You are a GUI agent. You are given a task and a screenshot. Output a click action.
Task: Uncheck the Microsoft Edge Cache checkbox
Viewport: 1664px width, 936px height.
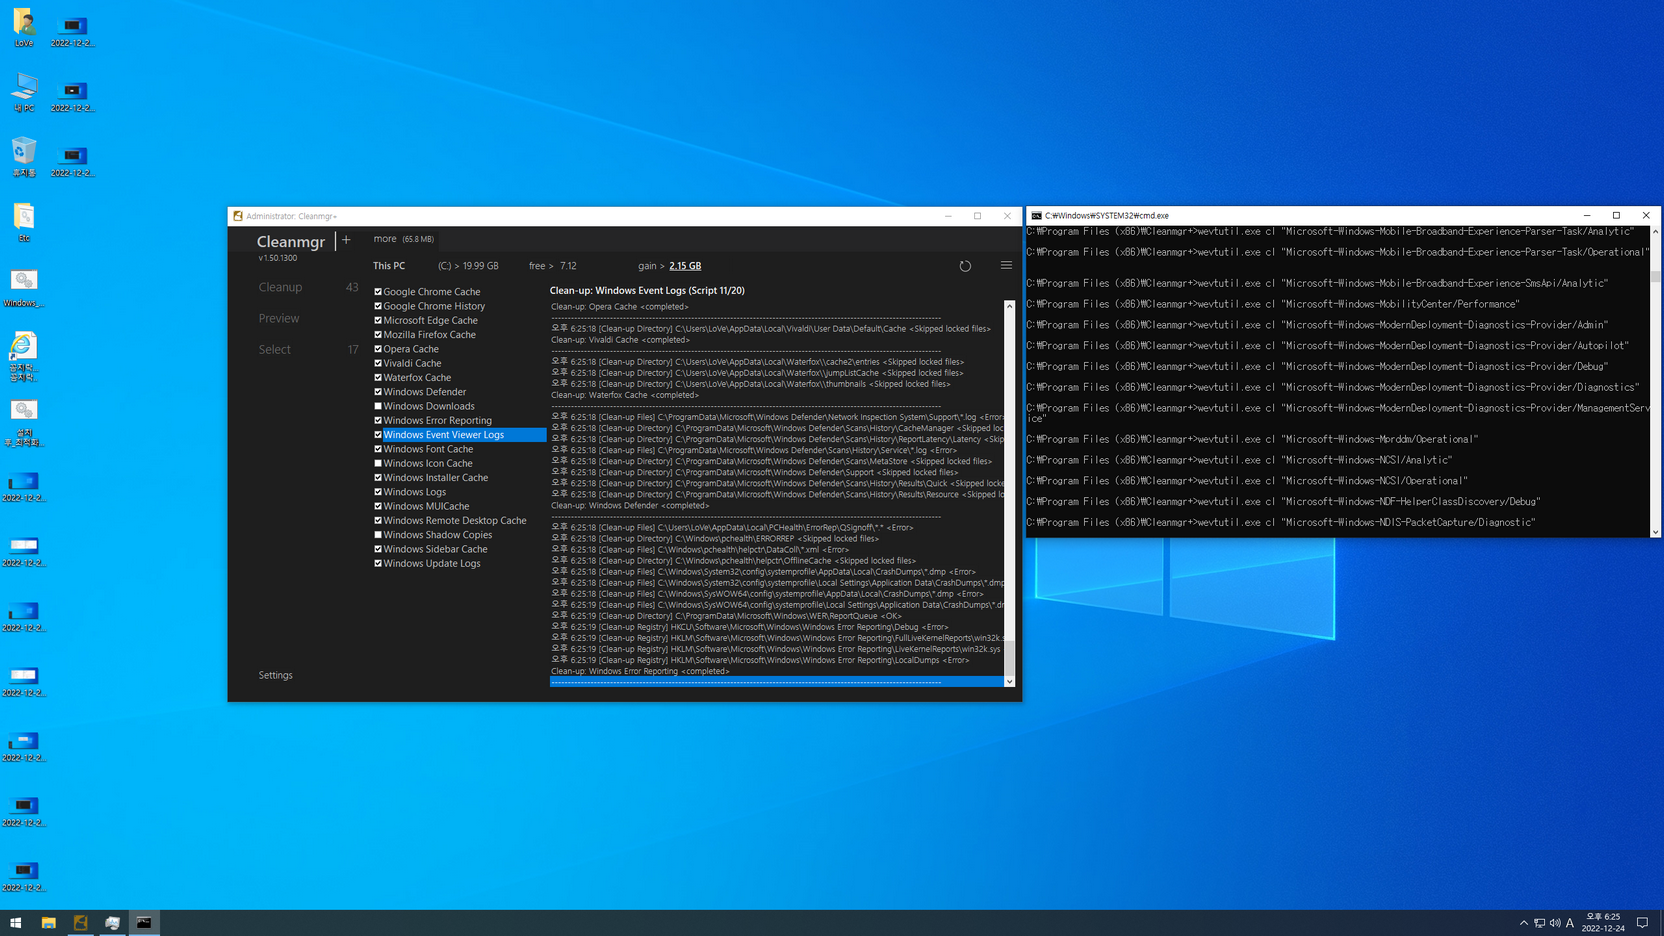378,320
